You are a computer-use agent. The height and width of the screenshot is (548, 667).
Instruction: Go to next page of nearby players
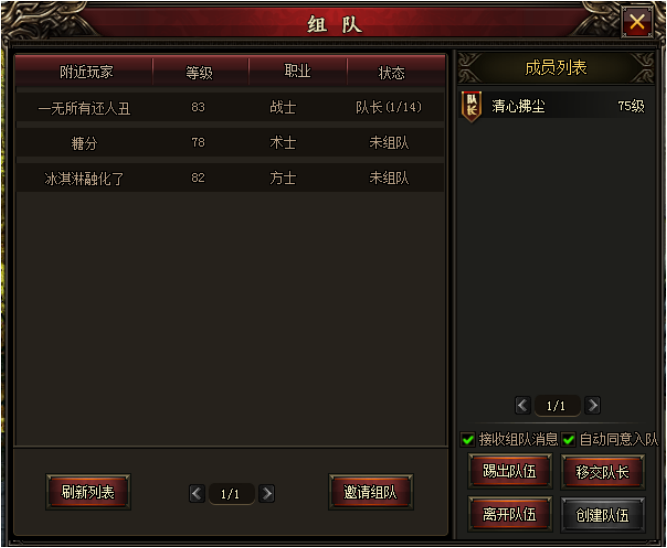(x=267, y=494)
